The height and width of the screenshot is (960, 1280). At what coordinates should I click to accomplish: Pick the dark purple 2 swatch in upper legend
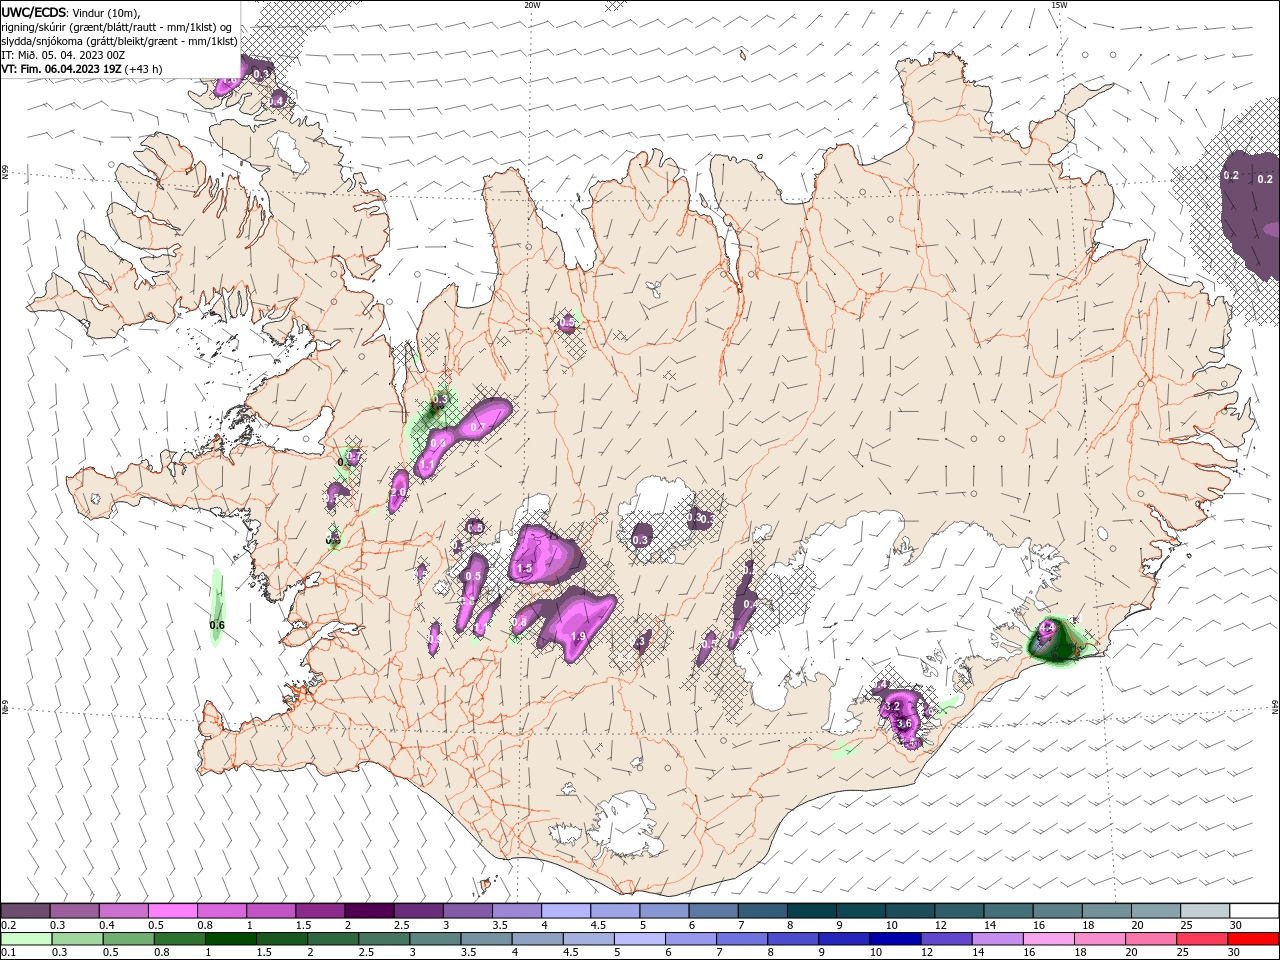[x=369, y=911]
